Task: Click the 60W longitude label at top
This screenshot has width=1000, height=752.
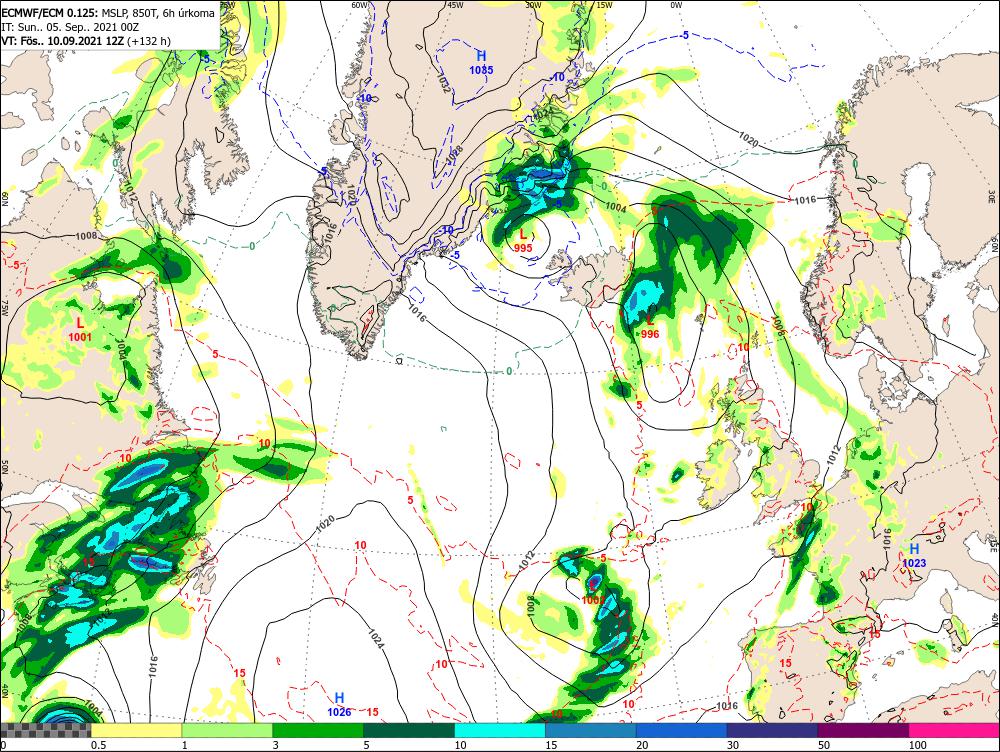Action: [x=360, y=5]
